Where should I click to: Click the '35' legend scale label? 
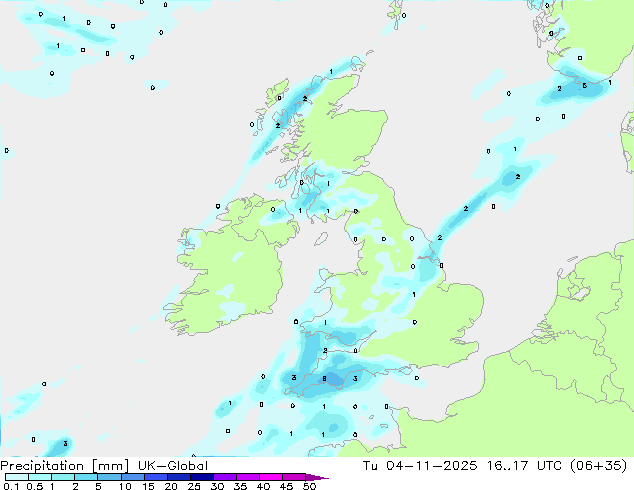pos(240,486)
